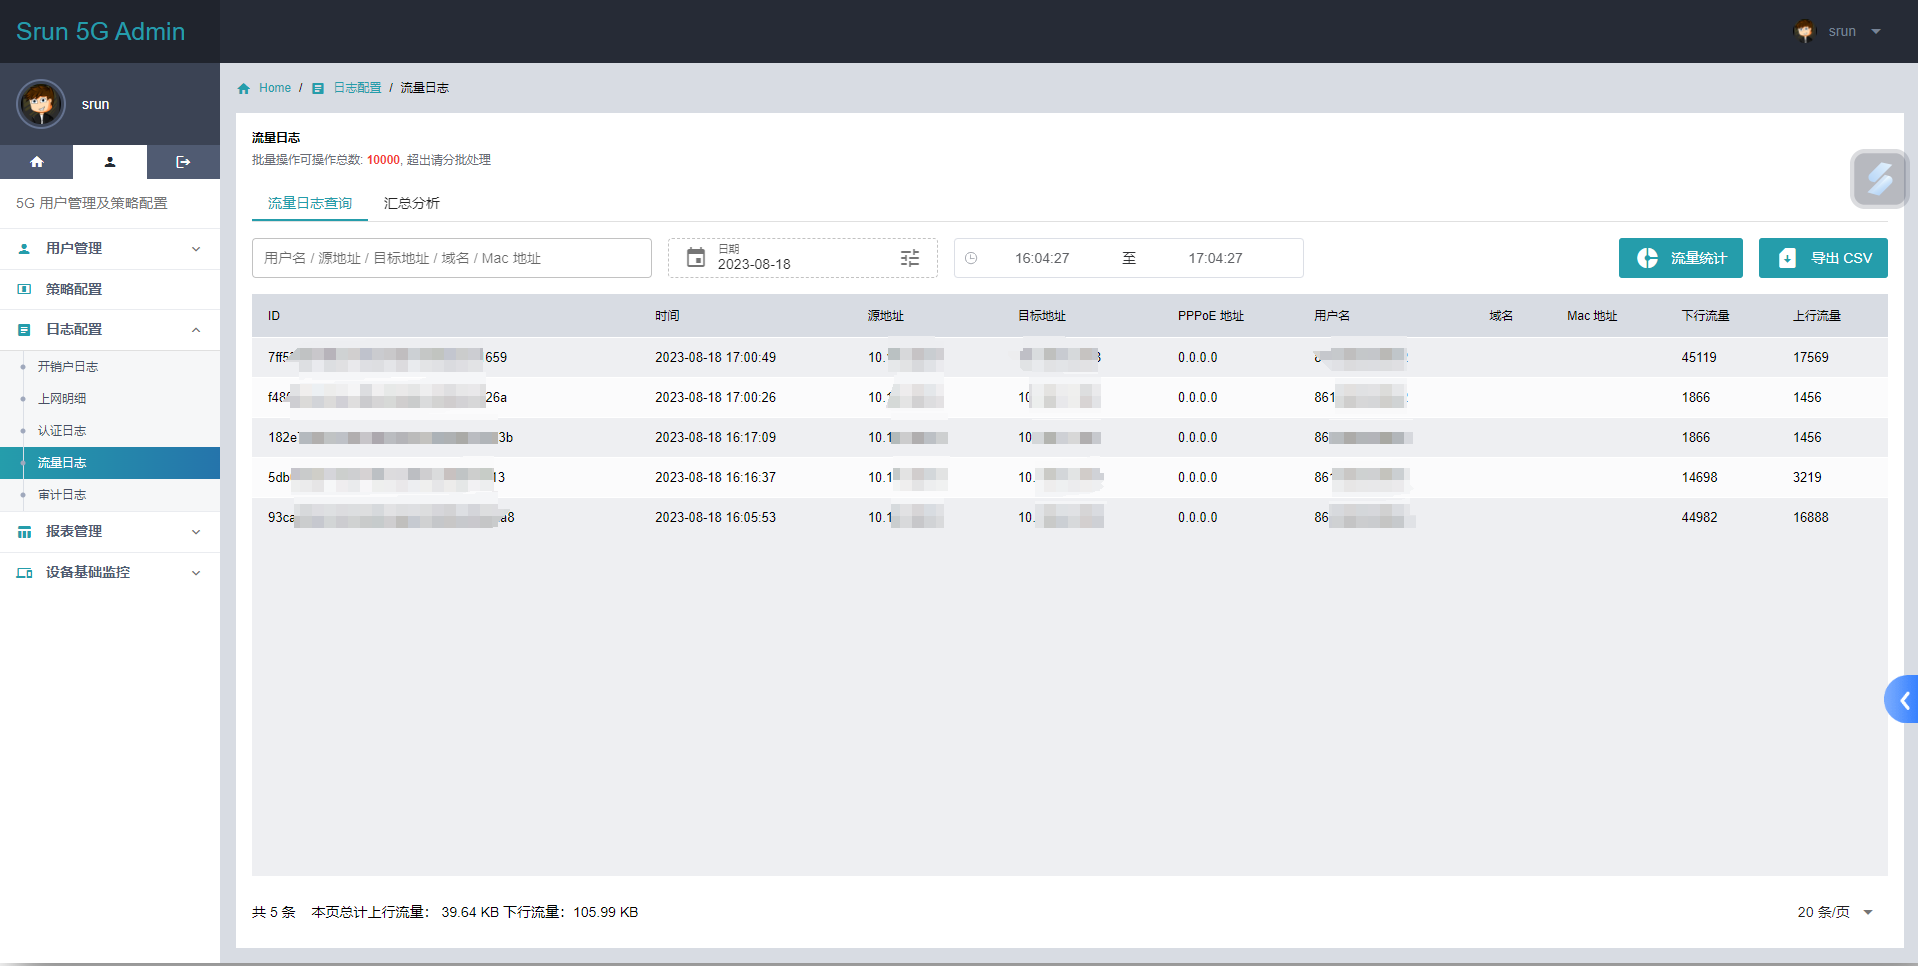
Task: Click the 用户管理 person icon
Action: (25, 248)
